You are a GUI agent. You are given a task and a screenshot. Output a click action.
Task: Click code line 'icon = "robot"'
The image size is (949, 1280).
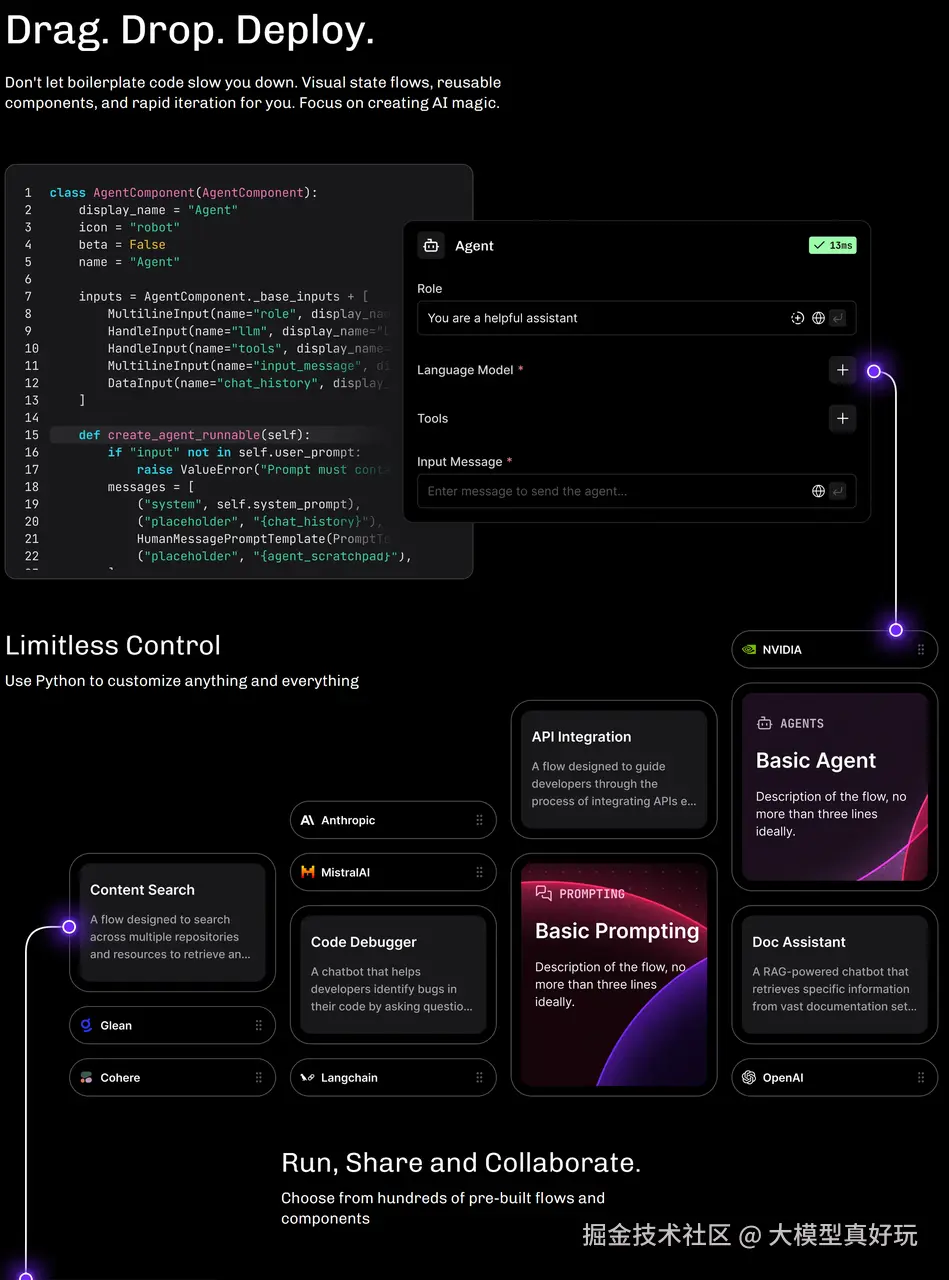click(x=129, y=227)
